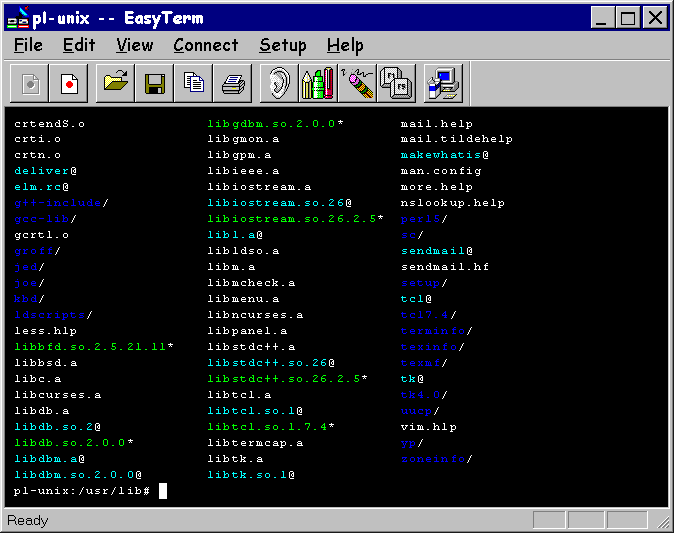Expand the Setup menu
Image resolution: width=674 pixels, height=533 pixels.
coord(282,45)
